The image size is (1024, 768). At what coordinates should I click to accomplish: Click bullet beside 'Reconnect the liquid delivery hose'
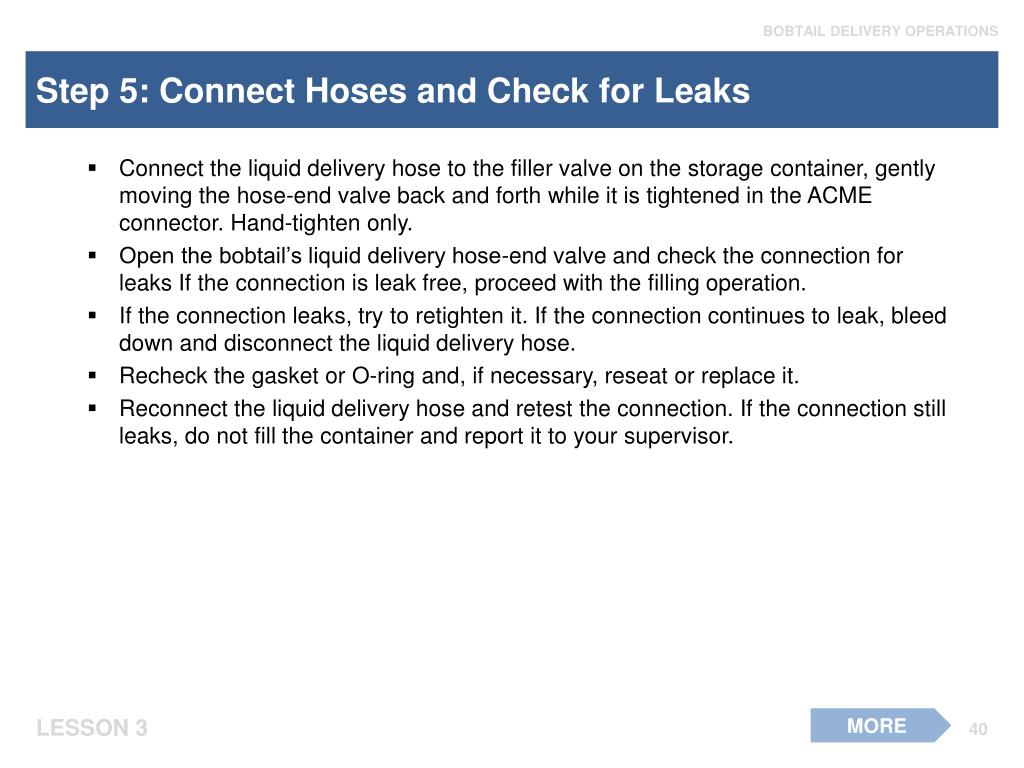click(92, 409)
